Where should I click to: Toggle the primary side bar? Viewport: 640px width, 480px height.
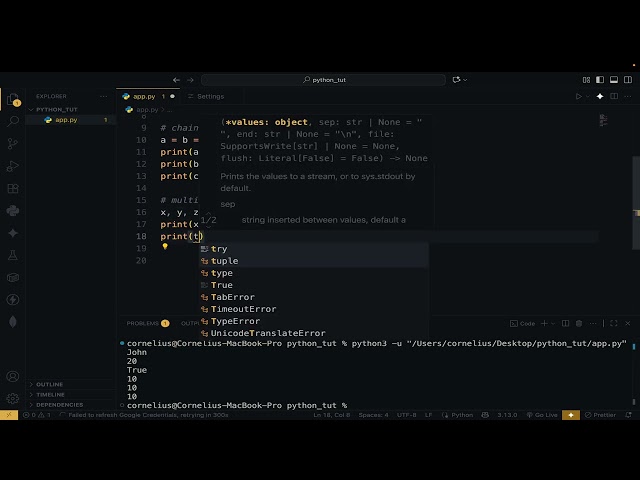pos(600,80)
